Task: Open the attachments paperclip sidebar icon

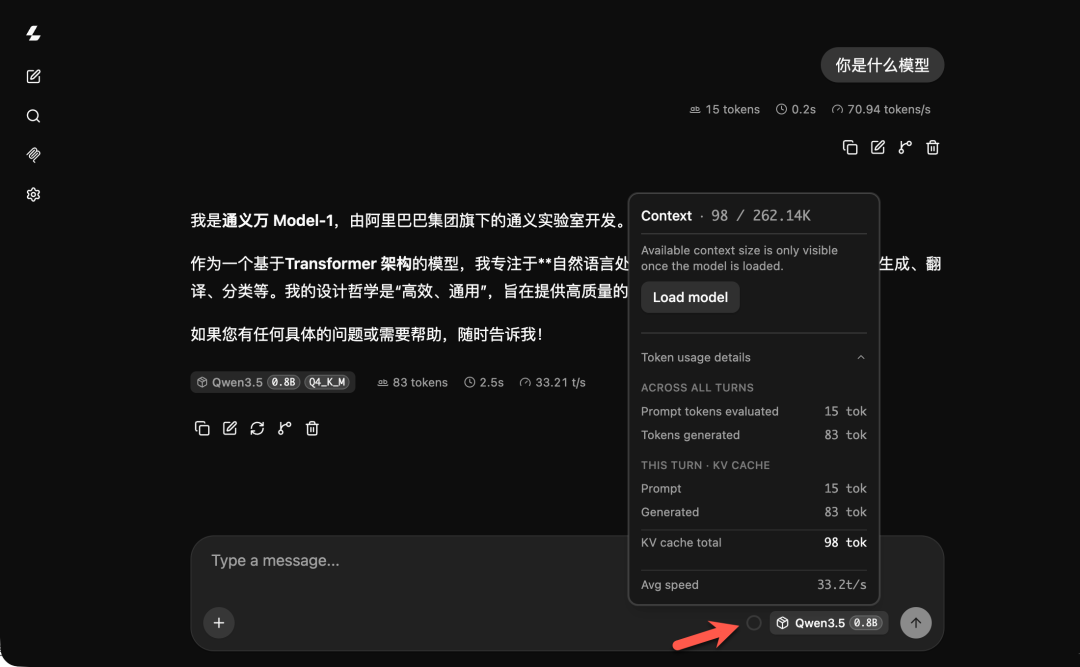Action: click(x=33, y=155)
